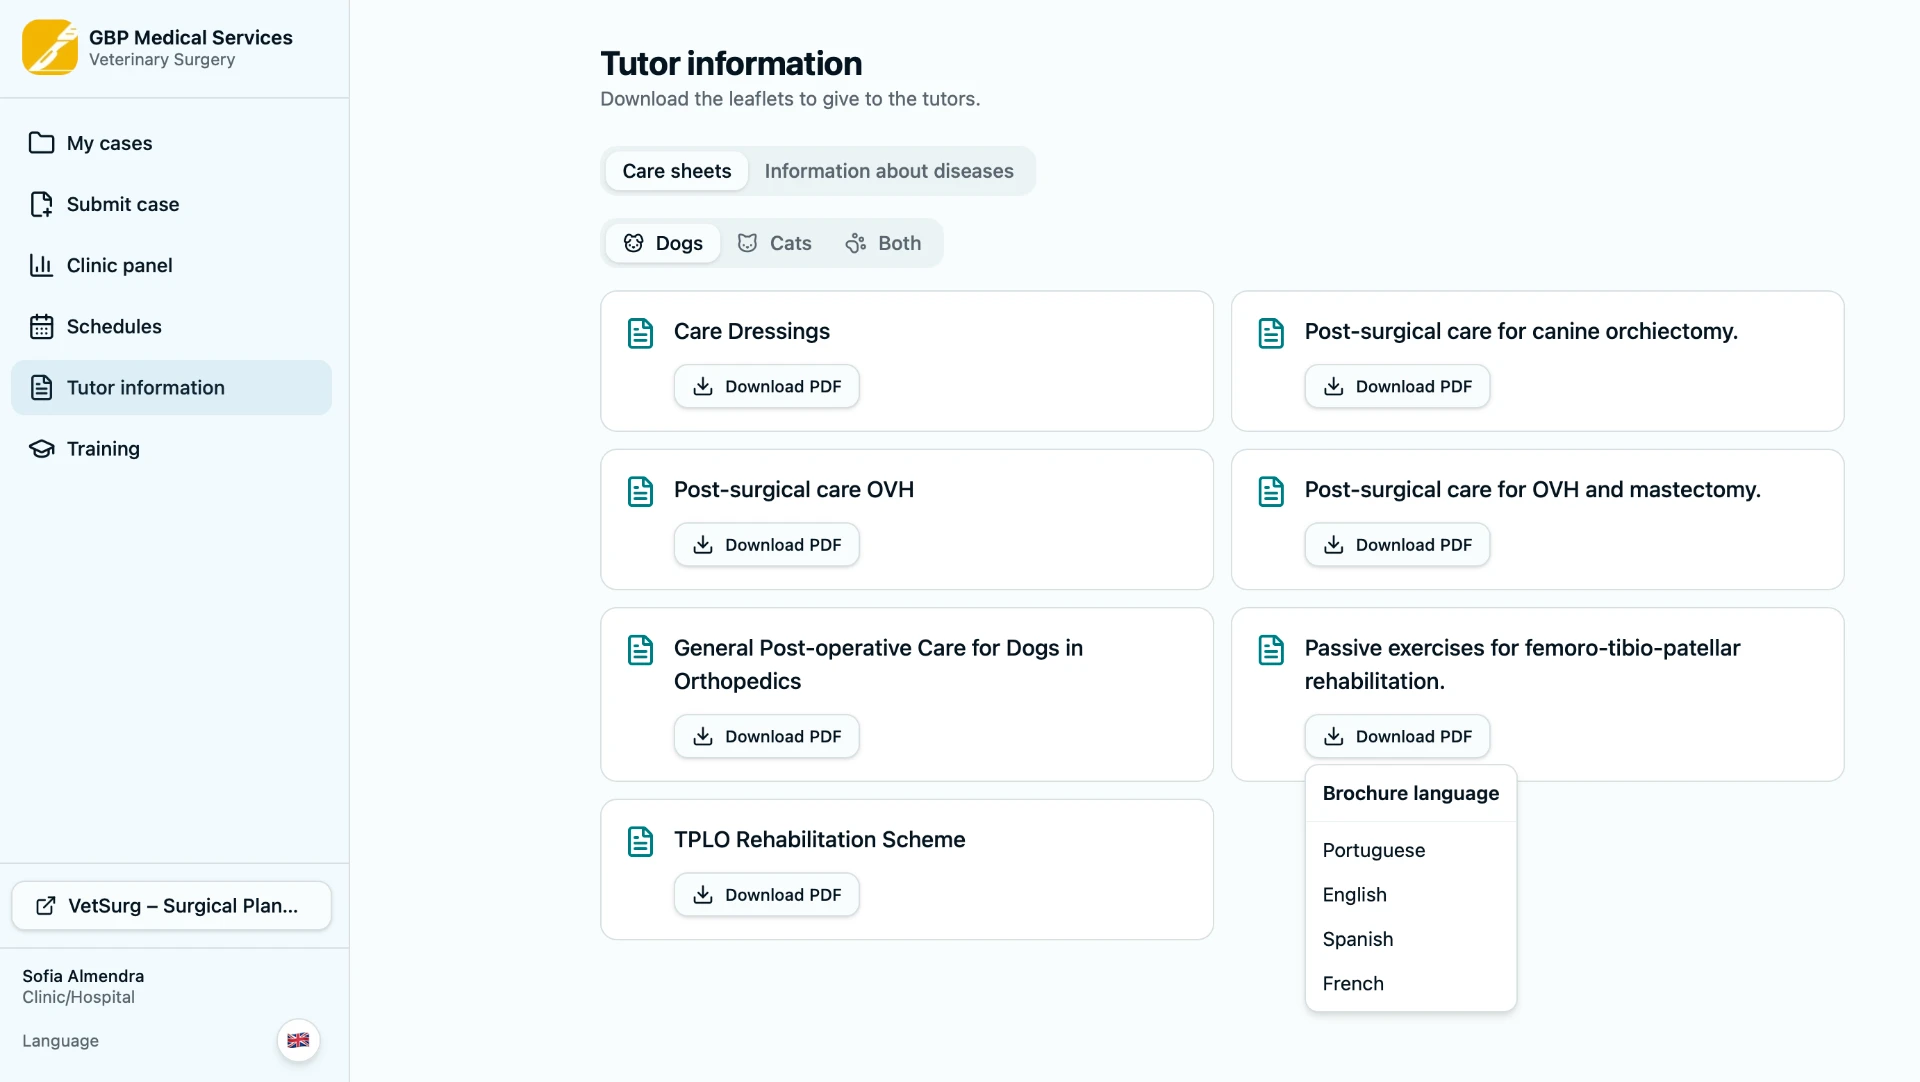The width and height of the screenshot is (1920, 1082).
Task: Select the Training graduation cap icon
Action: pos(41,449)
